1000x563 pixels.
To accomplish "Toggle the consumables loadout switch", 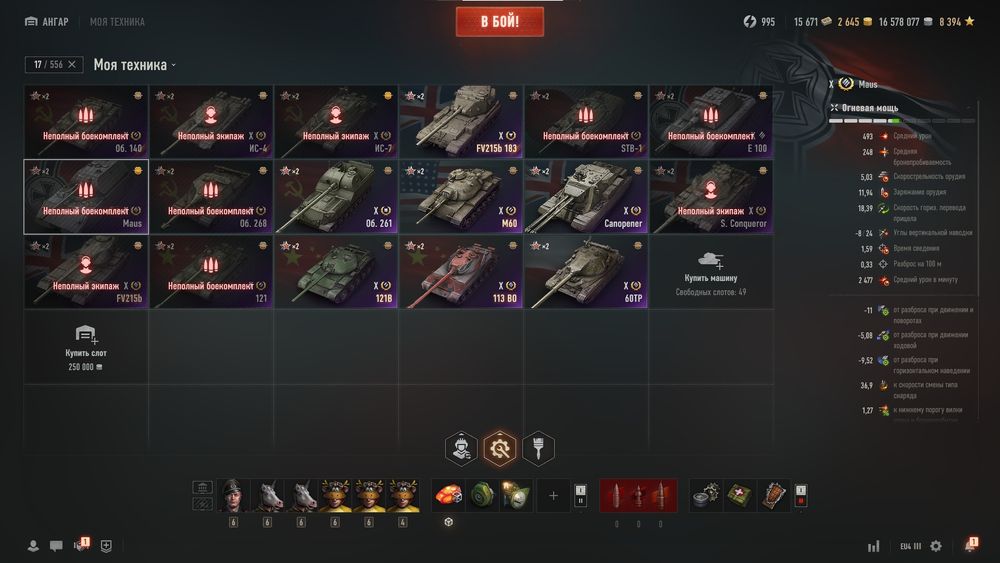I will pos(801,495).
